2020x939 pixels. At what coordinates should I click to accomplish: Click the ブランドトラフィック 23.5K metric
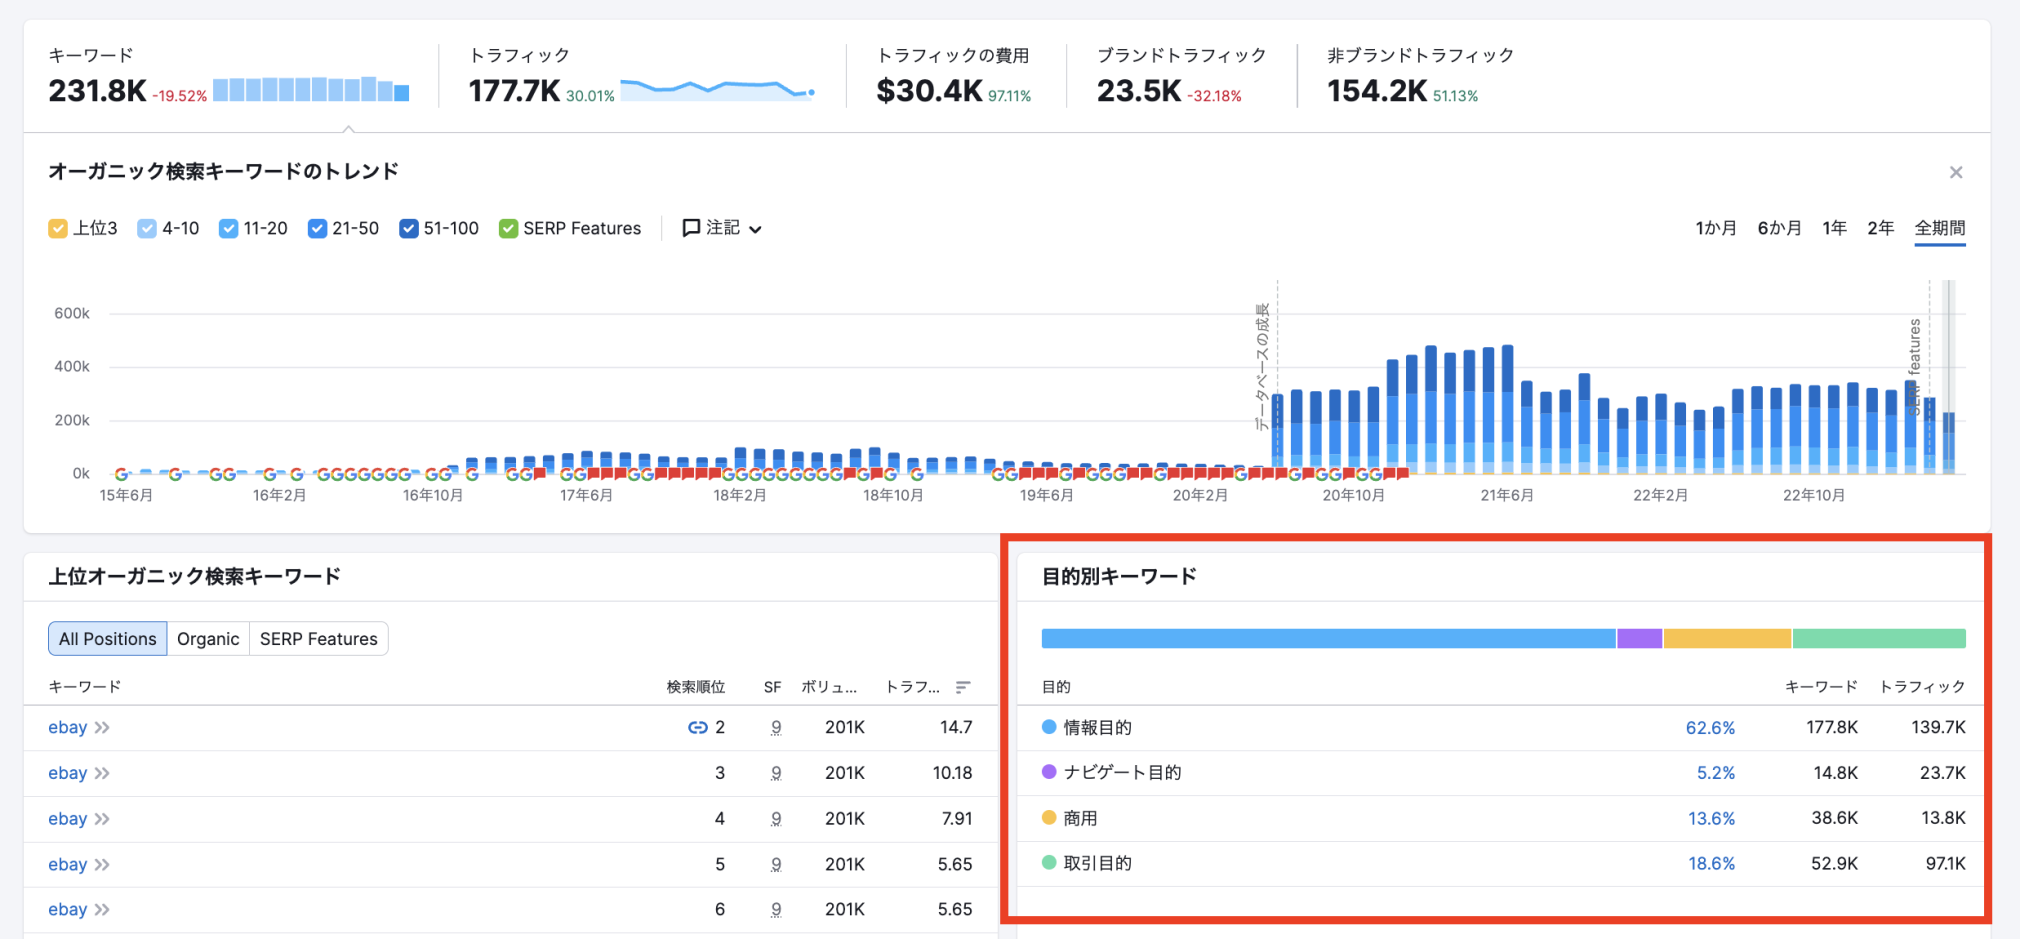1139,91
